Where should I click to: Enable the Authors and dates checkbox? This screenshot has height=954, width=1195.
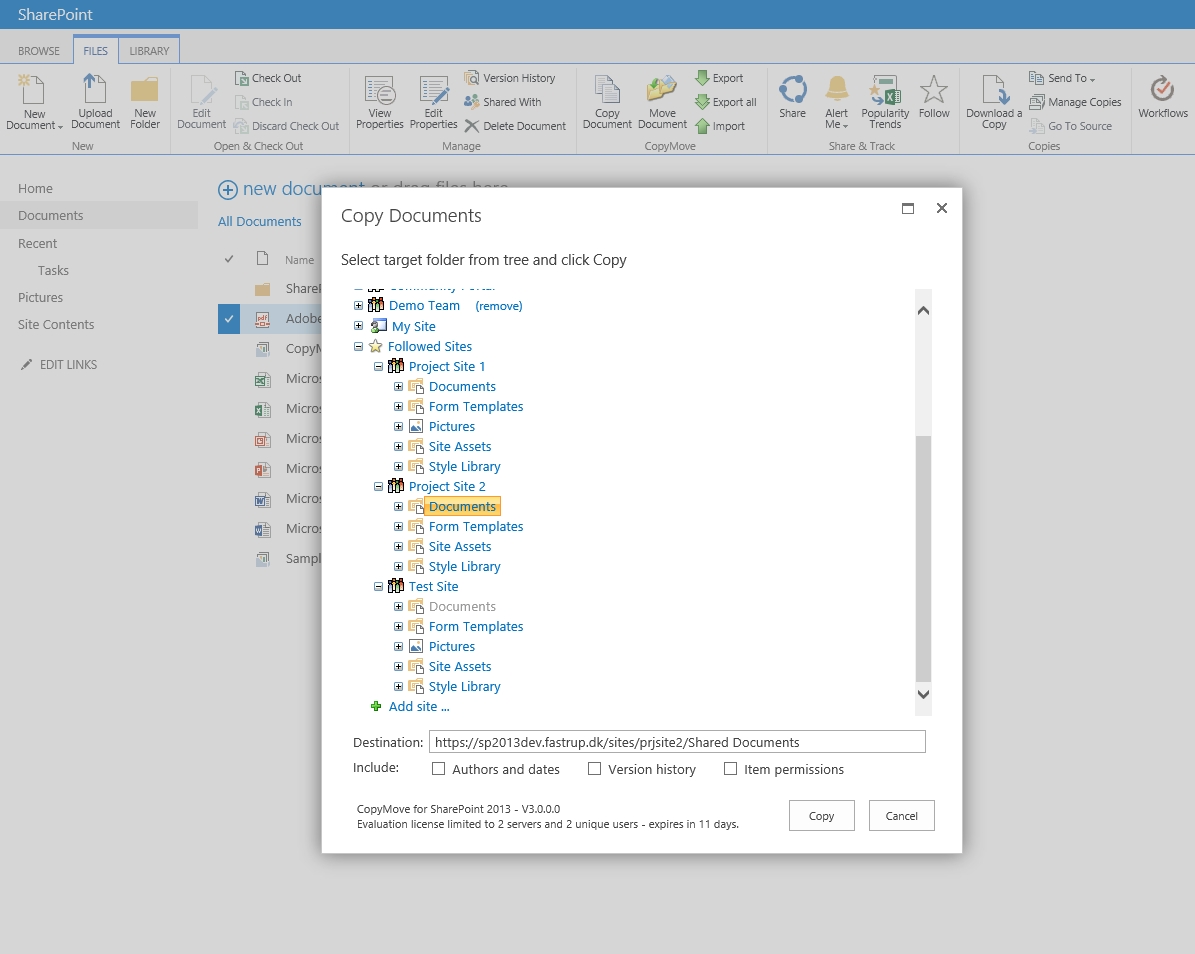click(x=438, y=768)
